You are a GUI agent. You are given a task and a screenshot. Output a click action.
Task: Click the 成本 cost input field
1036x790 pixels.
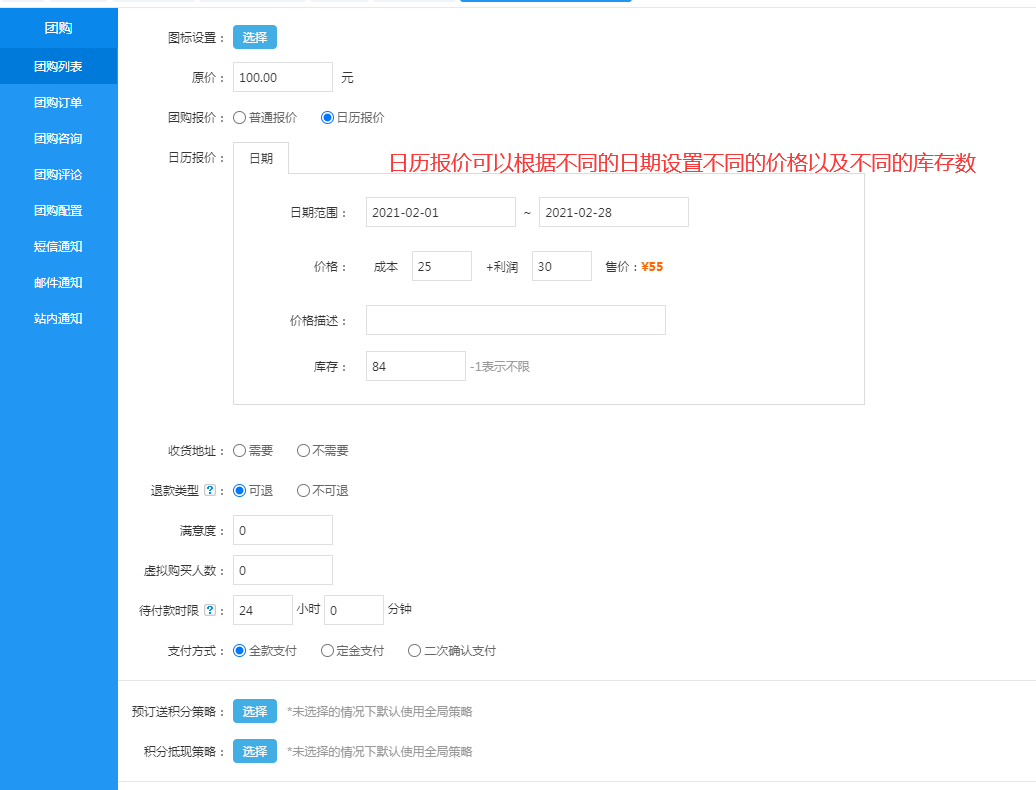pyautogui.click(x=441, y=266)
